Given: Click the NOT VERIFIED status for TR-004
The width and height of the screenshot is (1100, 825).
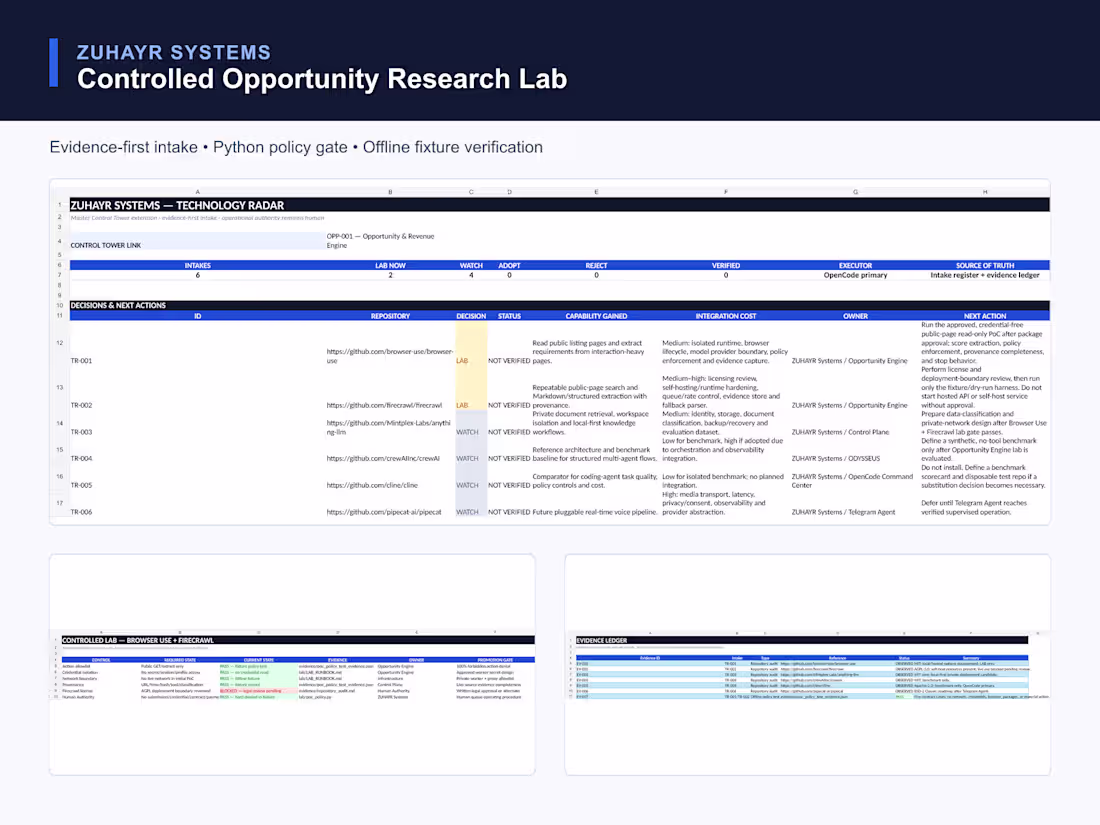Looking at the screenshot, I should 509,459.
